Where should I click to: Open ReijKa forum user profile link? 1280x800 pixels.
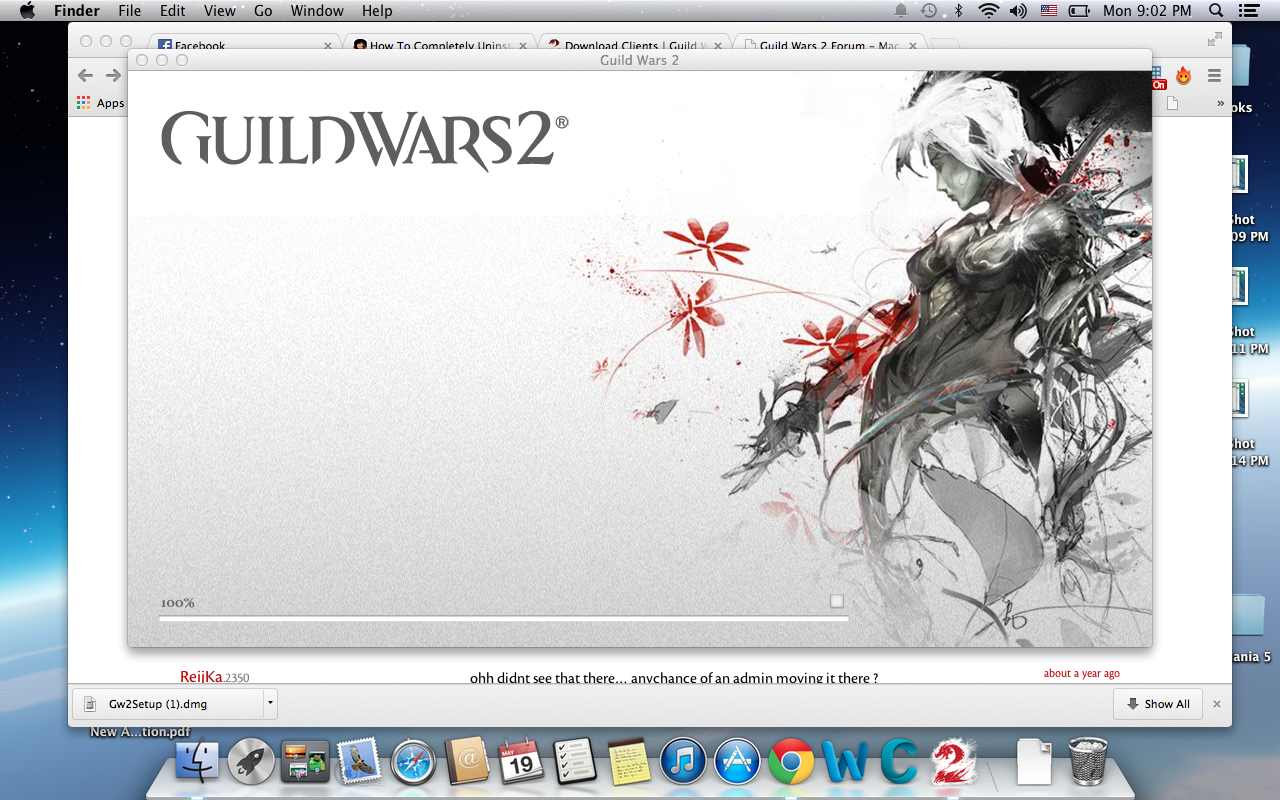click(x=201, y=677)
